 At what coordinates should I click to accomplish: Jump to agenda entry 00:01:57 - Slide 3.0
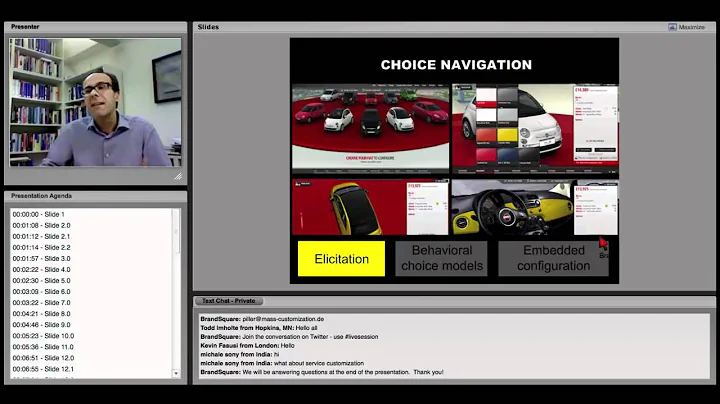coord(41,258)
